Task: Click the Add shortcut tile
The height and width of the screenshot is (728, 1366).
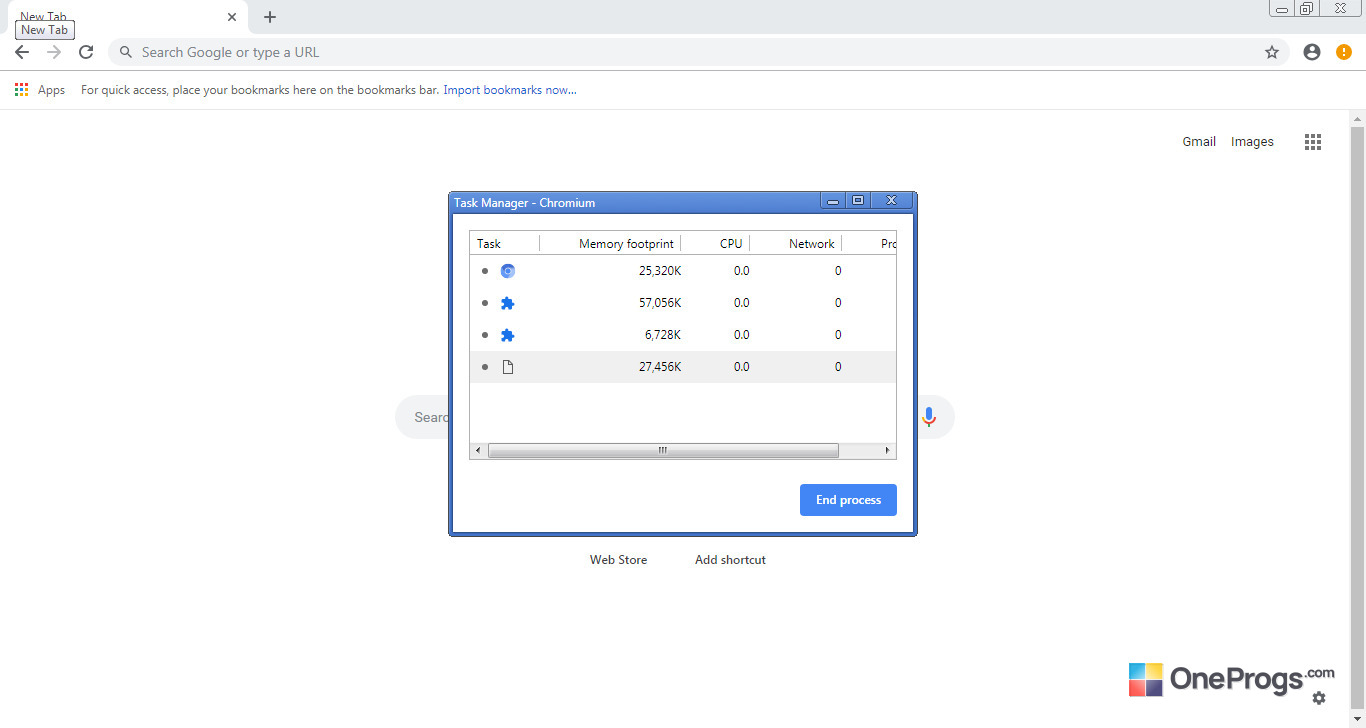Action: (730, 560)
